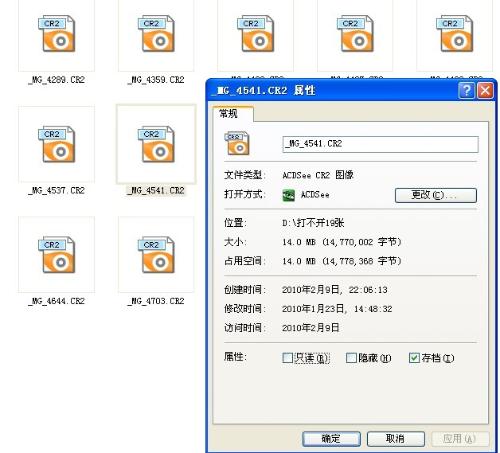Click the file type text ACDSee CR2 图像
The width and height of the screenshot is (500, 453).
(318, 175)
